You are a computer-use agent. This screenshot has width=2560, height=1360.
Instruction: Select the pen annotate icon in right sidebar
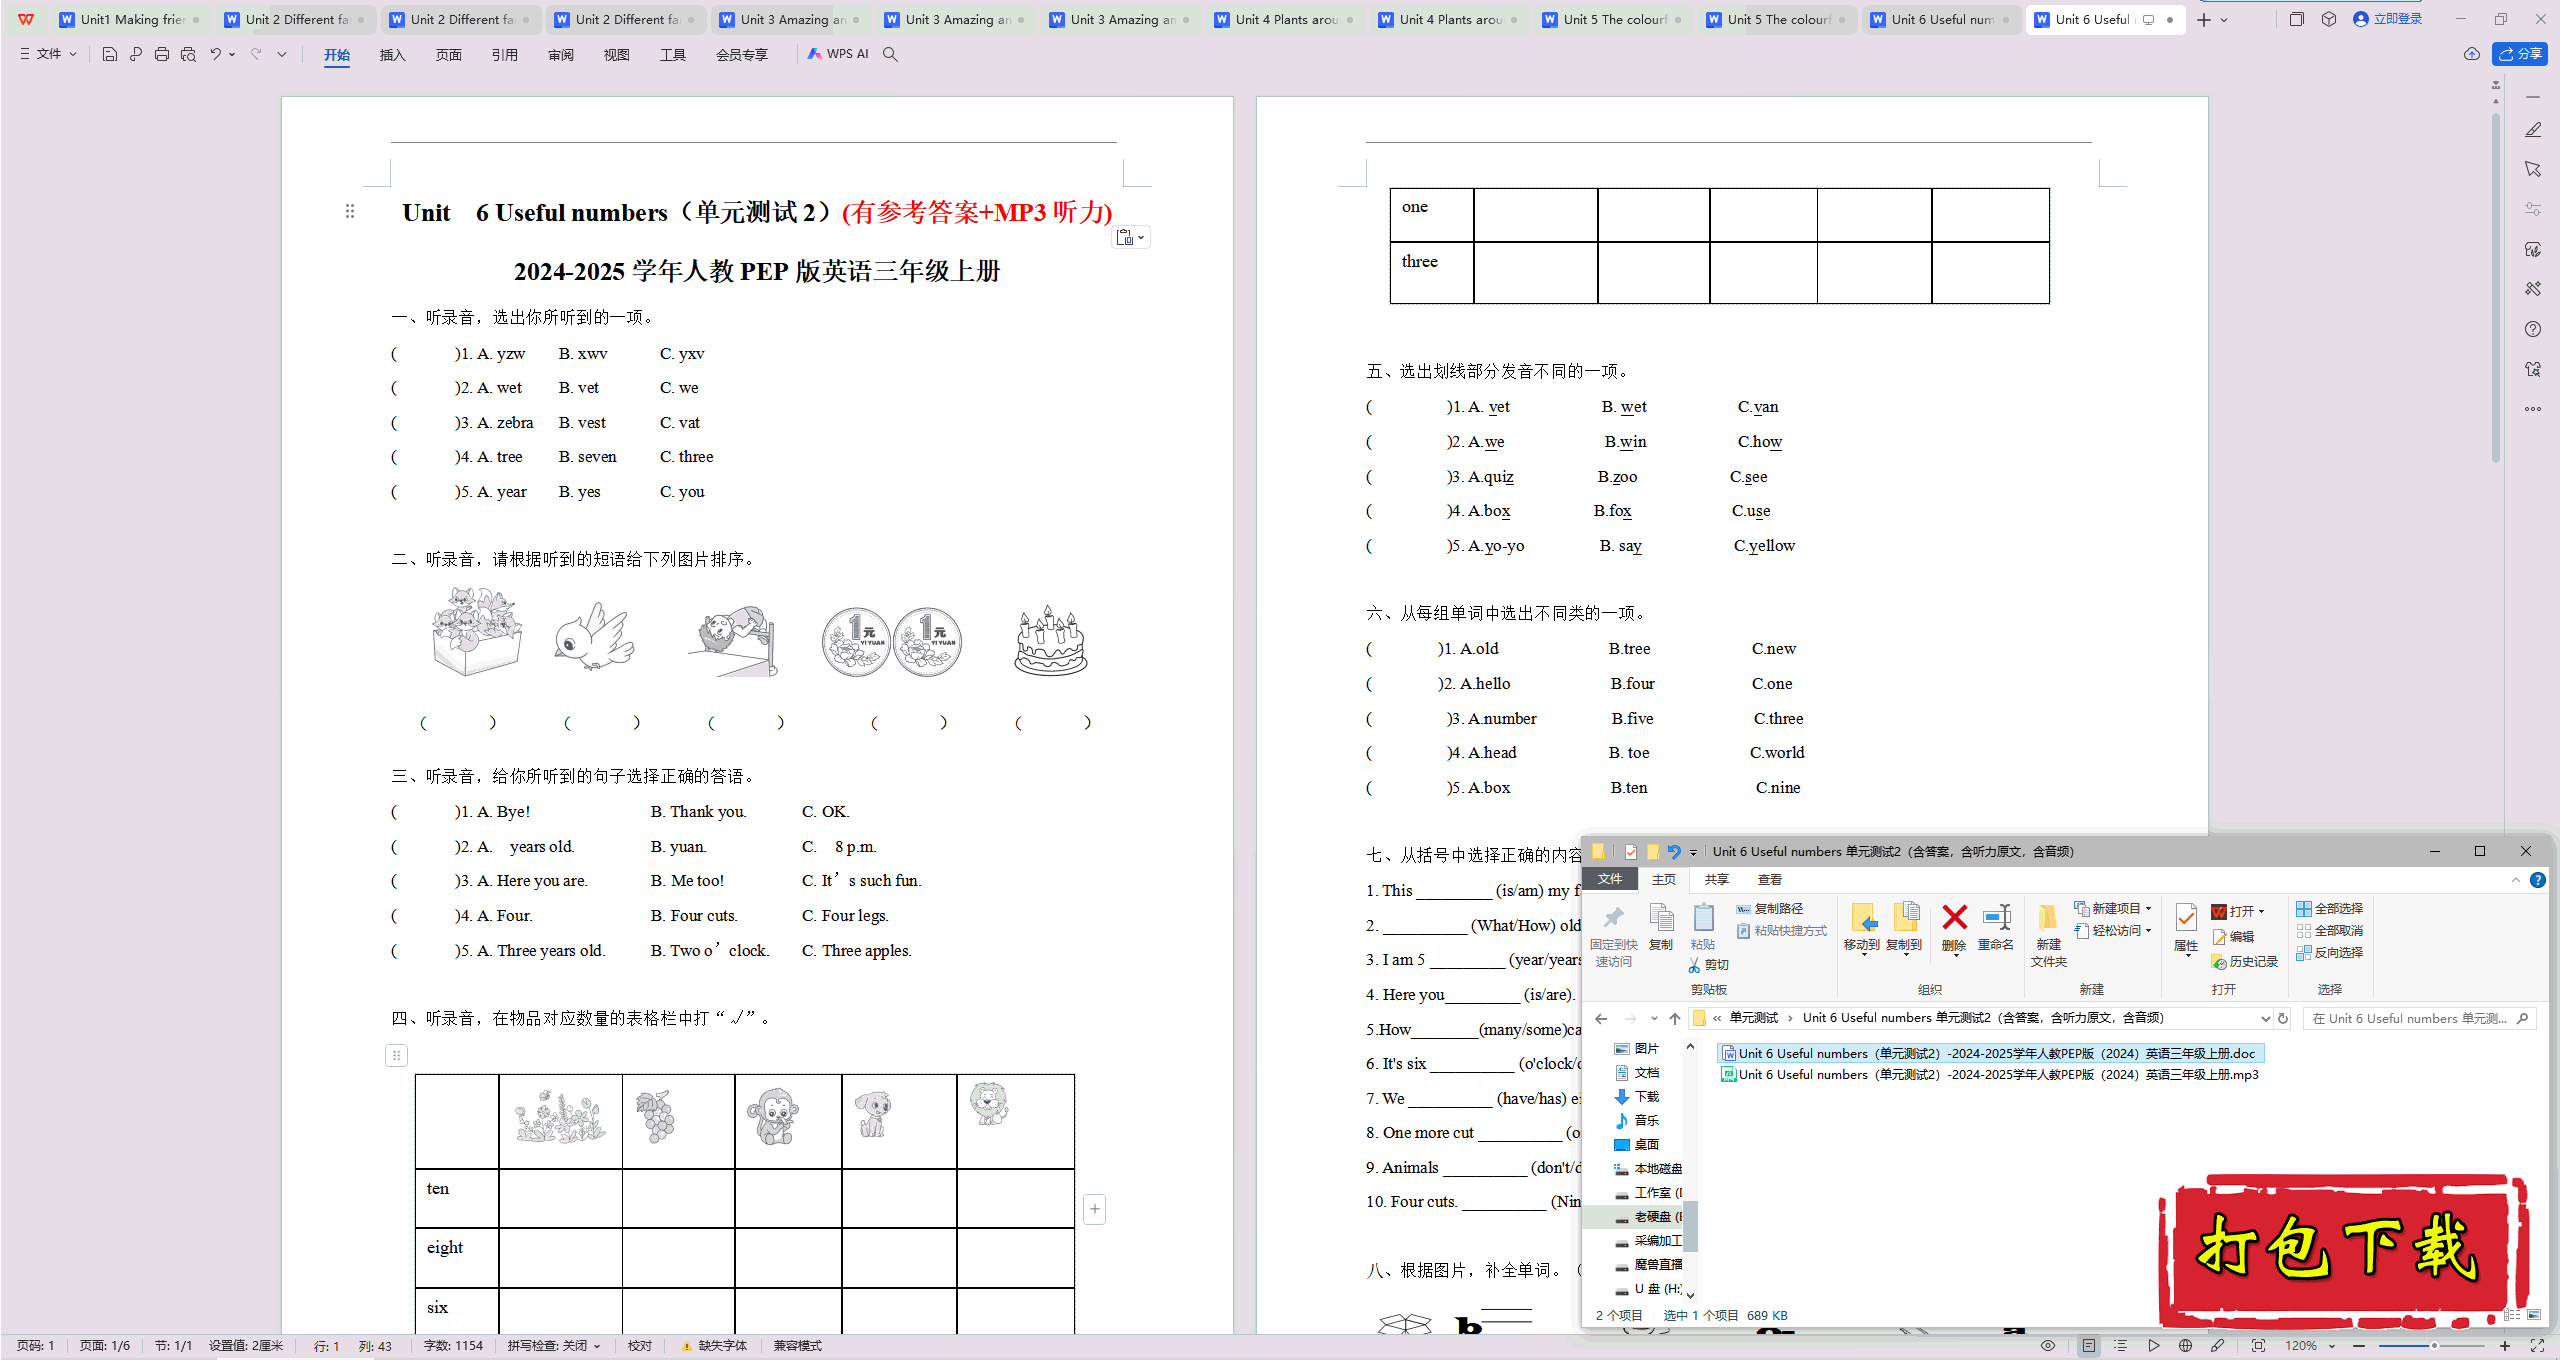[2533, 130]
